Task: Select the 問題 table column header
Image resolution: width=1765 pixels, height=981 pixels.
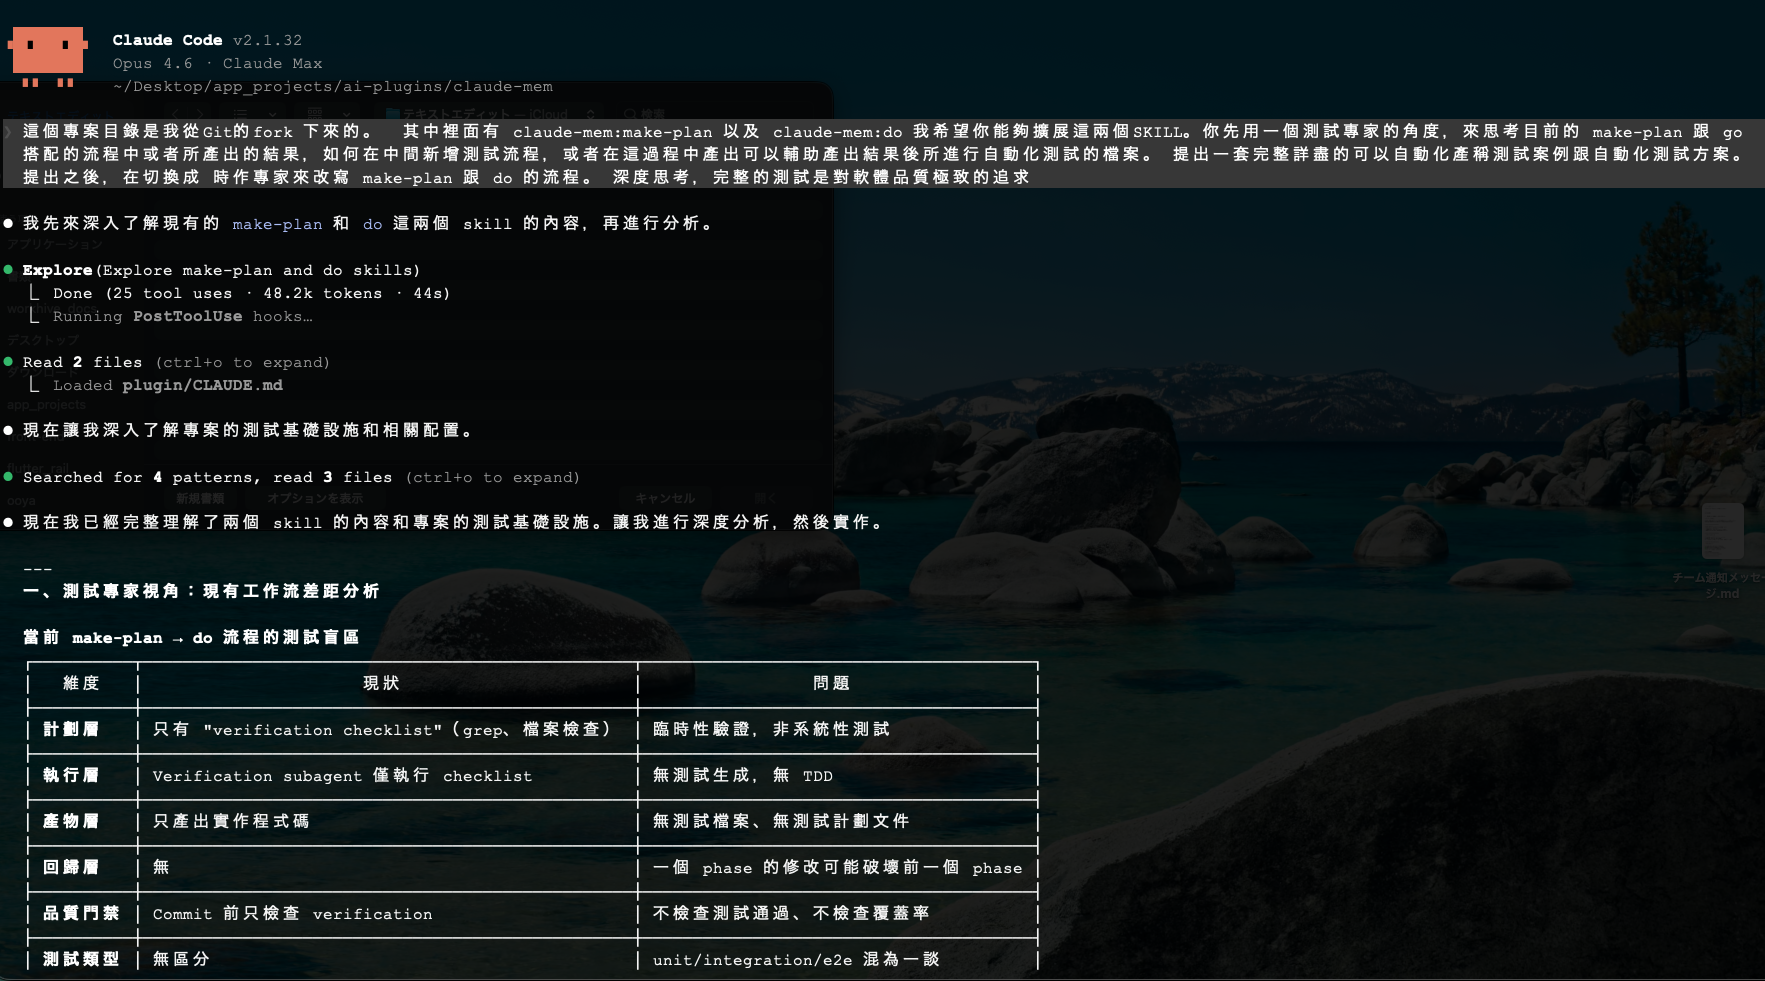Action: coord(831,683)
